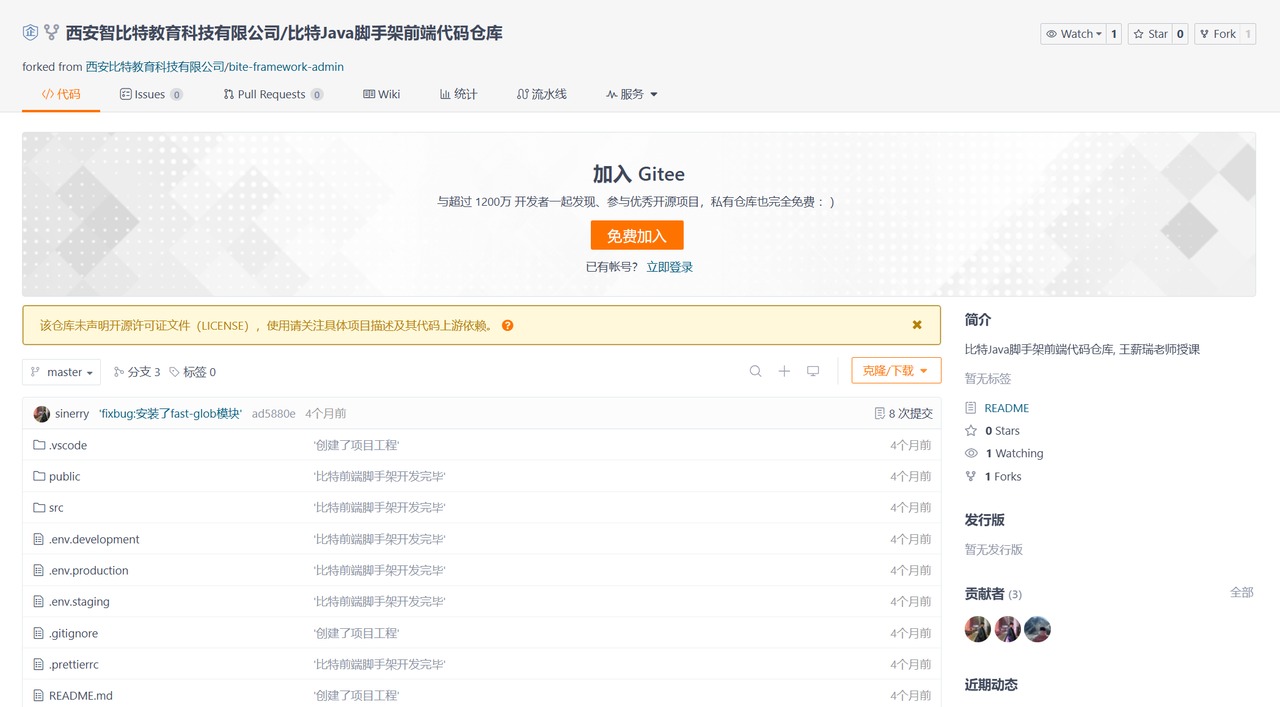Click the src folder icon
The height and width of the screenshot is (707, 1280).
tap(39, 507)
